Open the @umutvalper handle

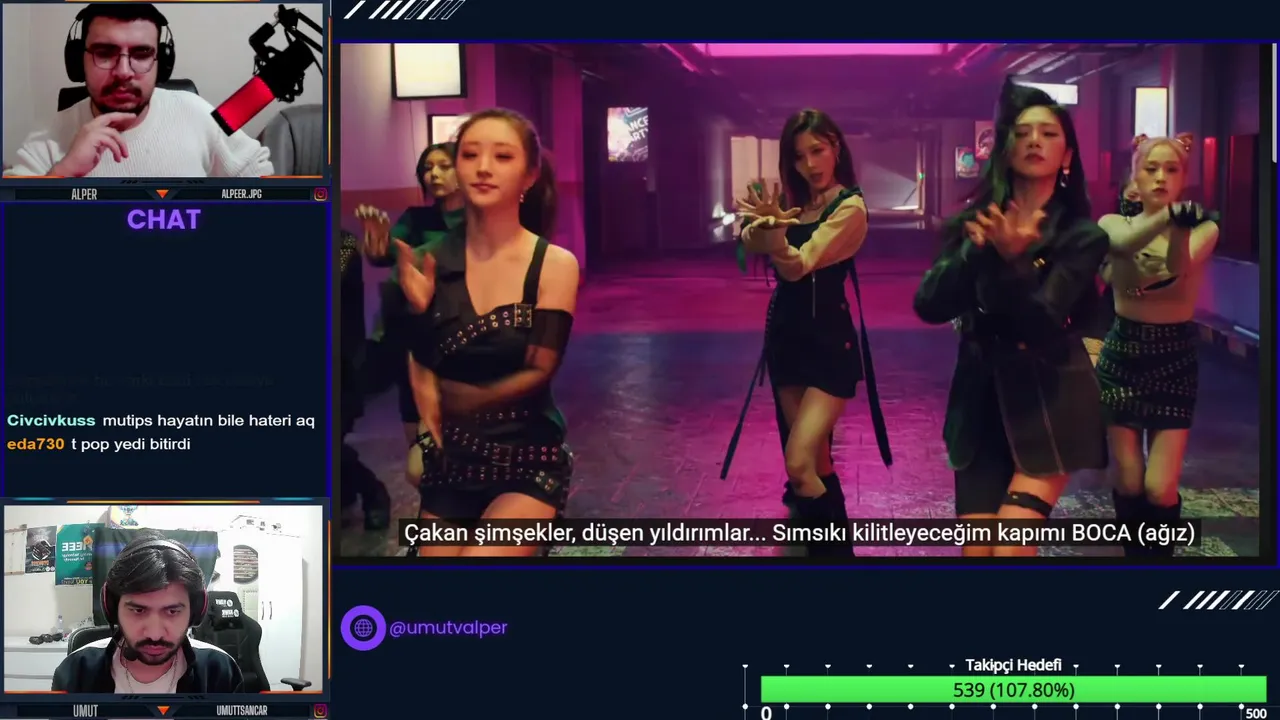(448, 628)
